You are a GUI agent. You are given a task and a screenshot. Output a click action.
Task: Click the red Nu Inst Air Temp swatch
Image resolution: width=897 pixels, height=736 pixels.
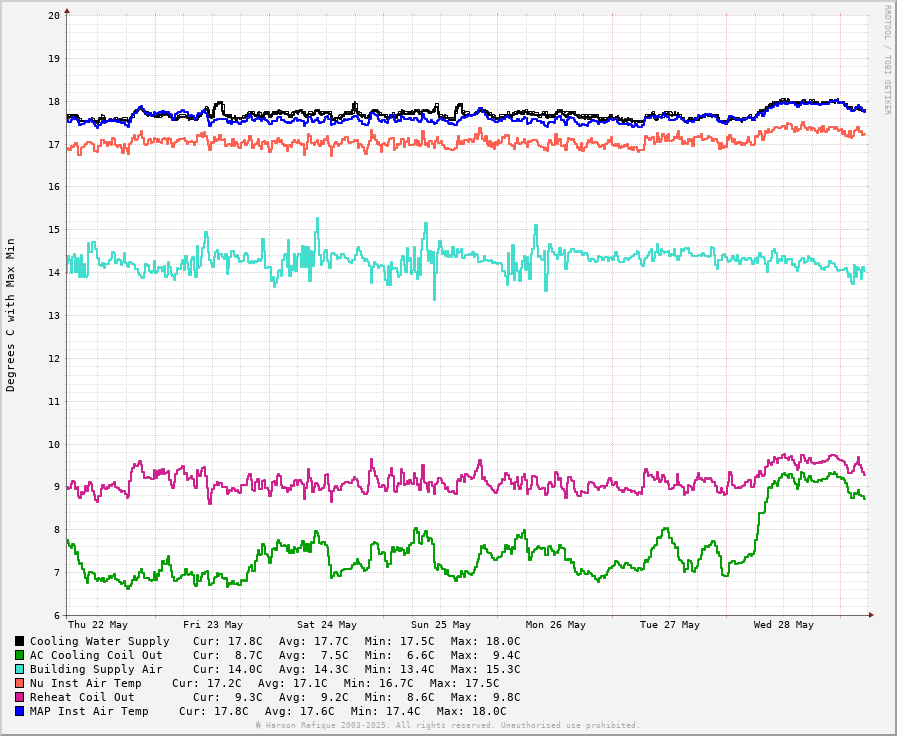[x=19, y=683]
